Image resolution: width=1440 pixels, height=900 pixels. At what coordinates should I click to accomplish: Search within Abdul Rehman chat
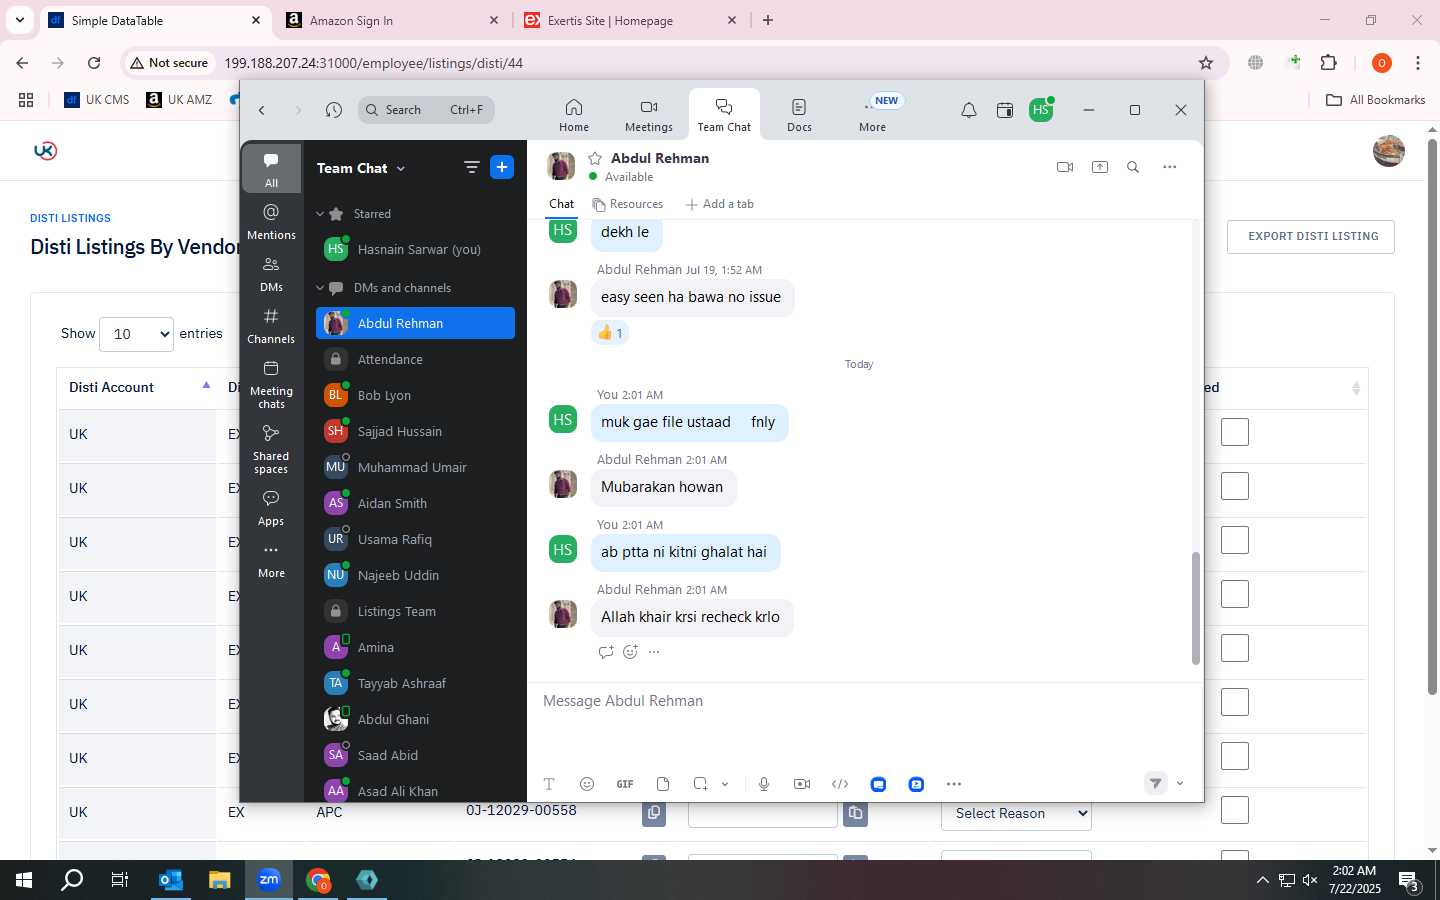[1133, 167]
